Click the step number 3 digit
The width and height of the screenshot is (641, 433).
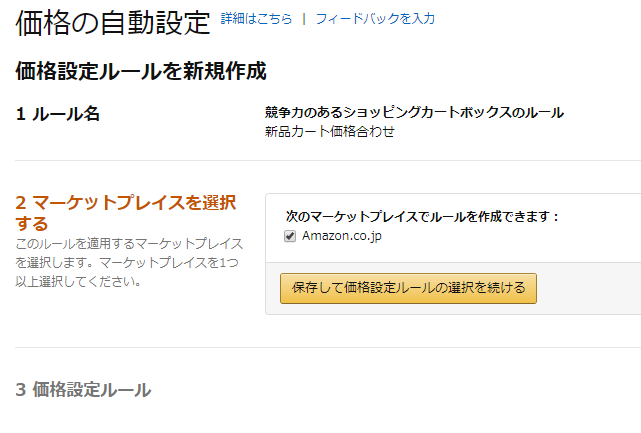coord(21,389)
